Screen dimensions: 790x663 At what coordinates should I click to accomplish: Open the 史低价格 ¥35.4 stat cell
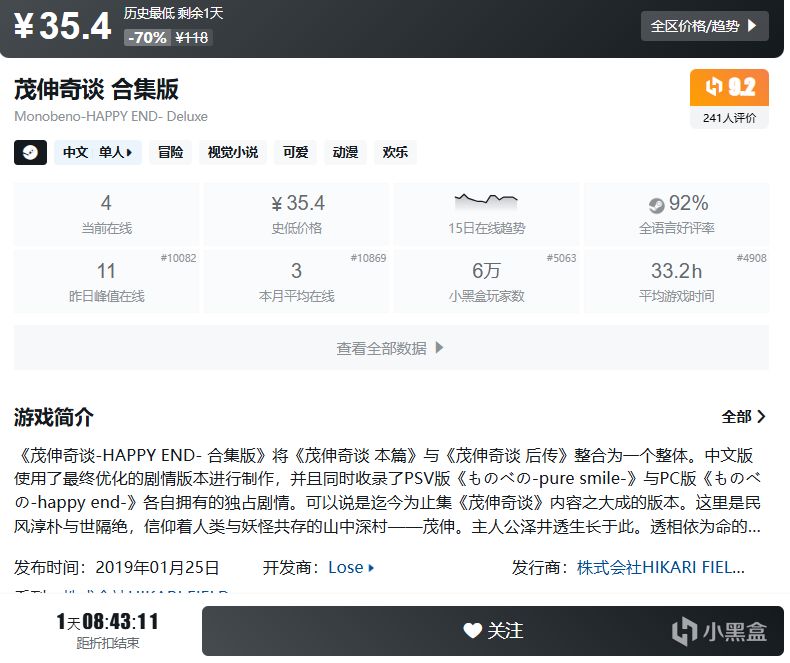coord(297,215)
